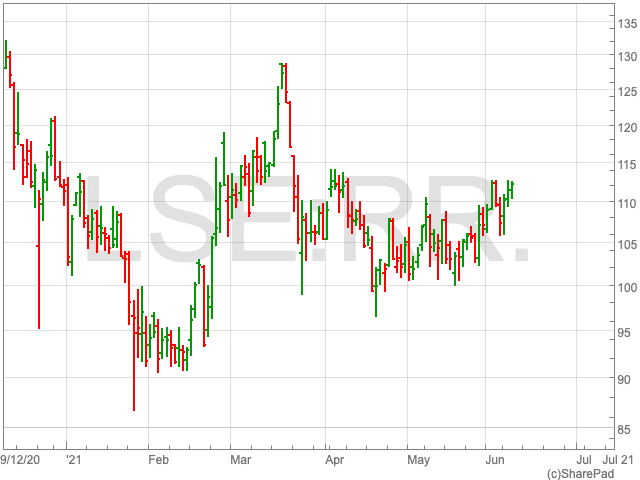Select the Mar month label
This screenshot has width=640, height=480.
click(241, 460)
